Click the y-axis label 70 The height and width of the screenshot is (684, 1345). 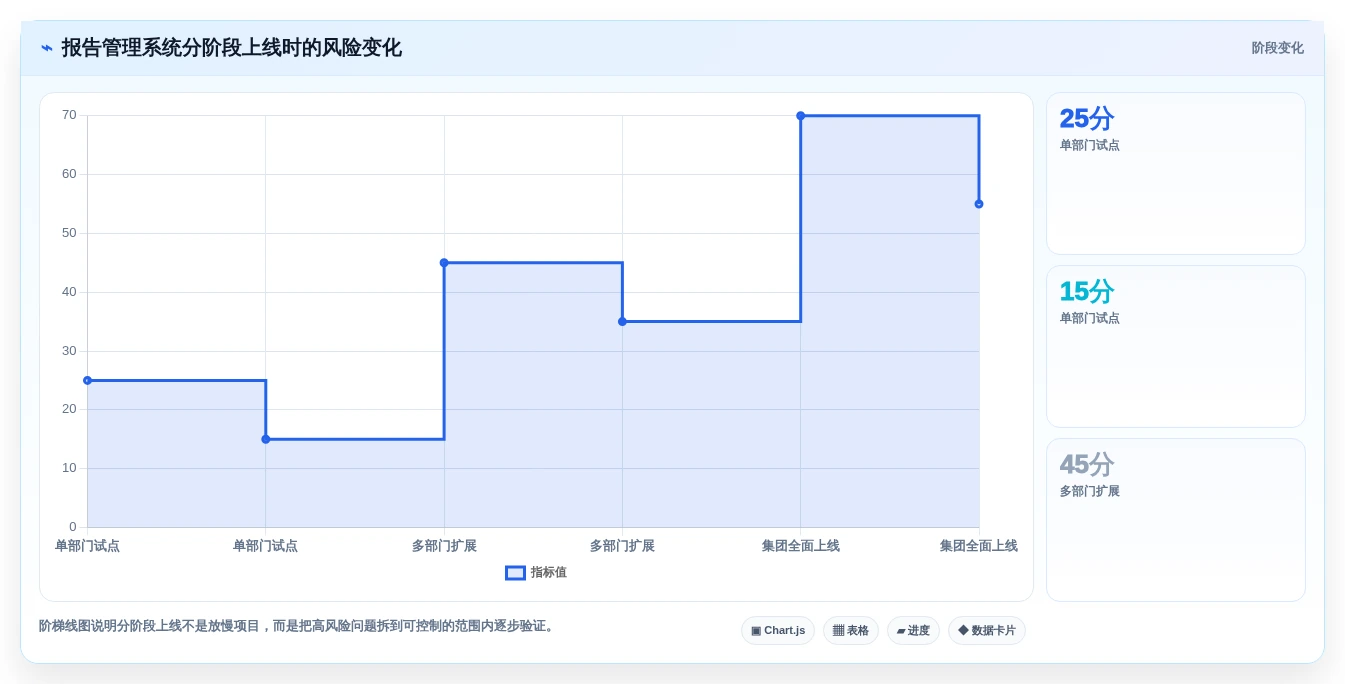69,115
